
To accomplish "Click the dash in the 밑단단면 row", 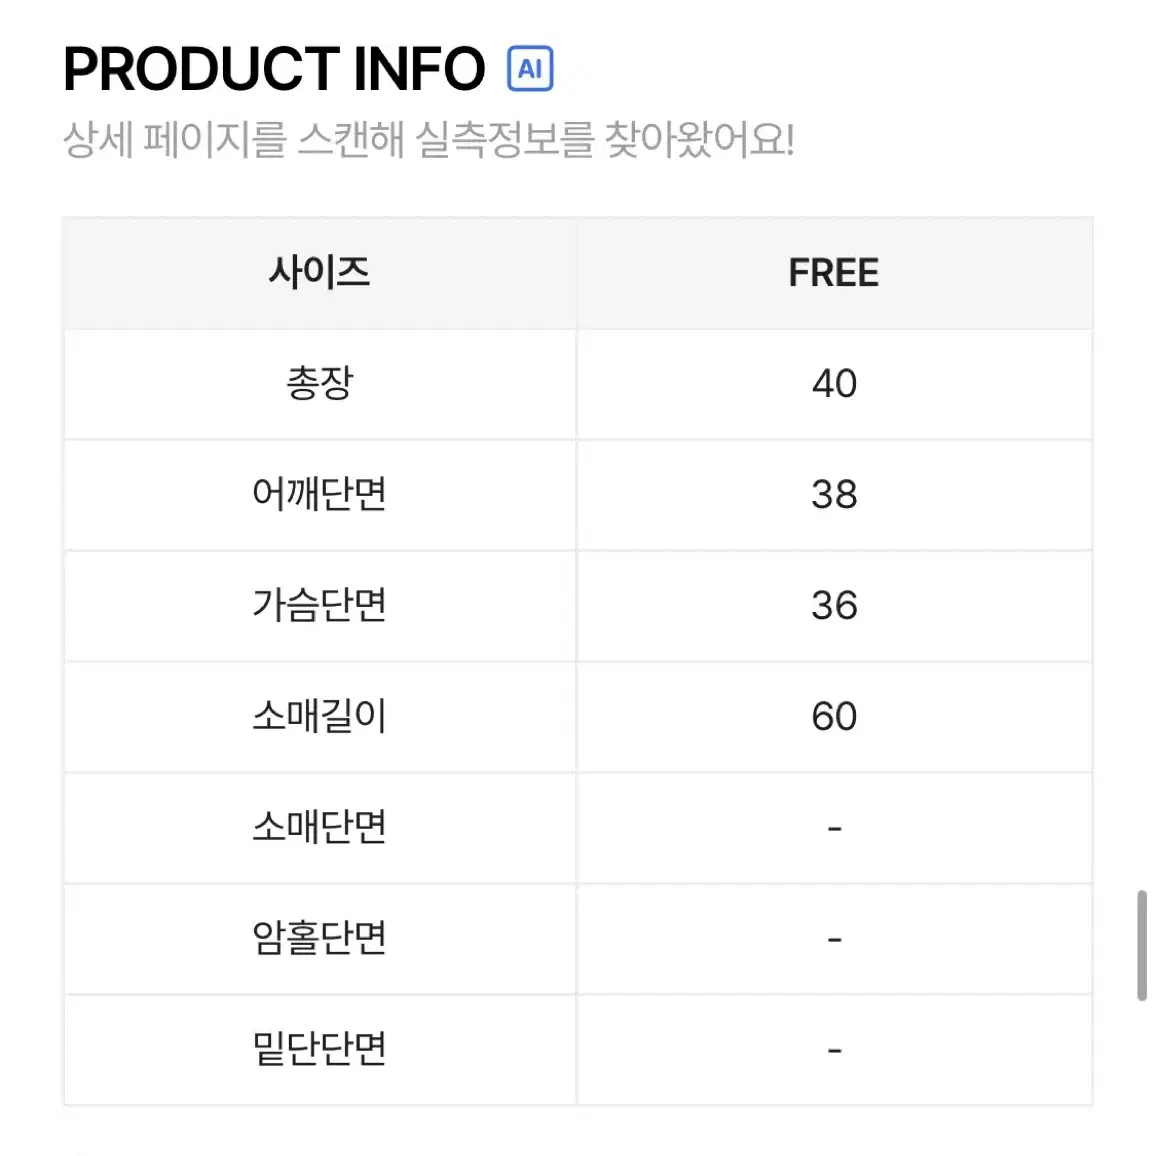I will (x=835, y=1050).
